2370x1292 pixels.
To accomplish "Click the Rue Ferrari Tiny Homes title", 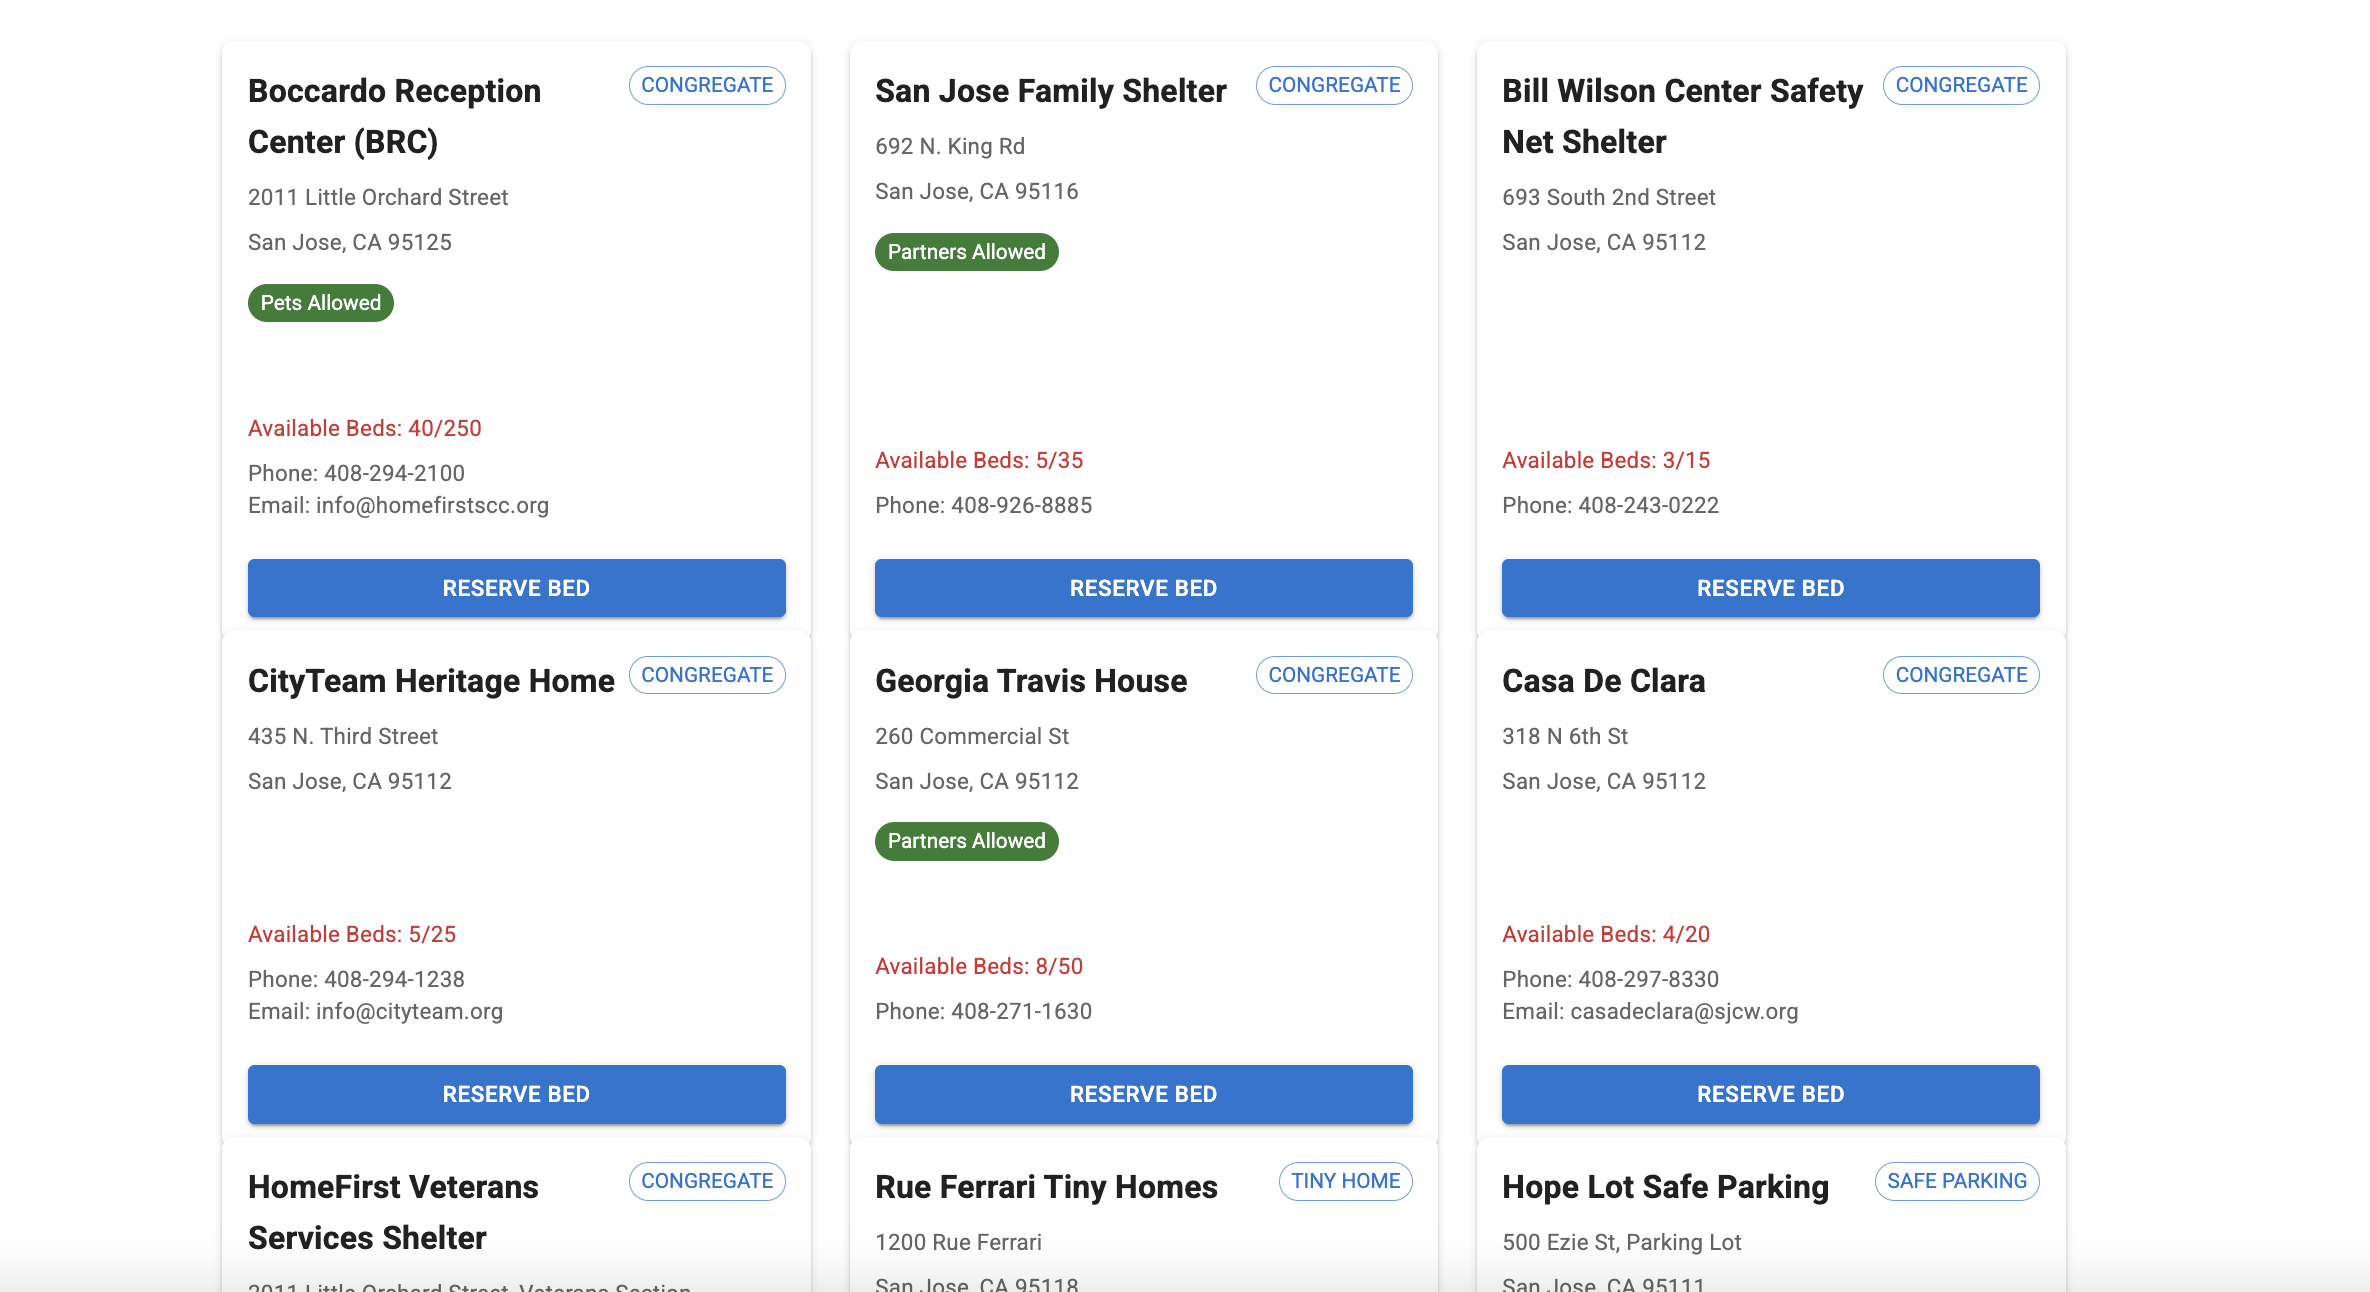I will tap(1046, 1187).
